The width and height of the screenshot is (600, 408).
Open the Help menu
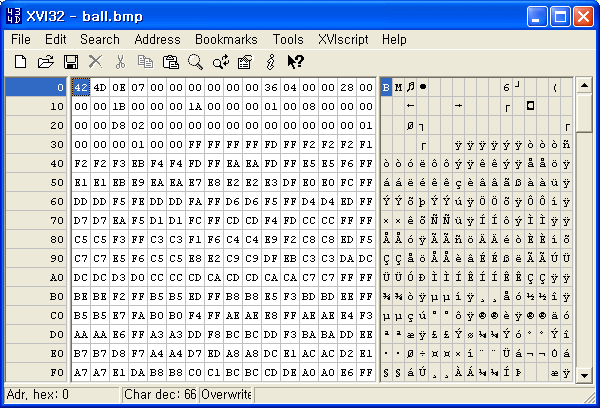394,39
